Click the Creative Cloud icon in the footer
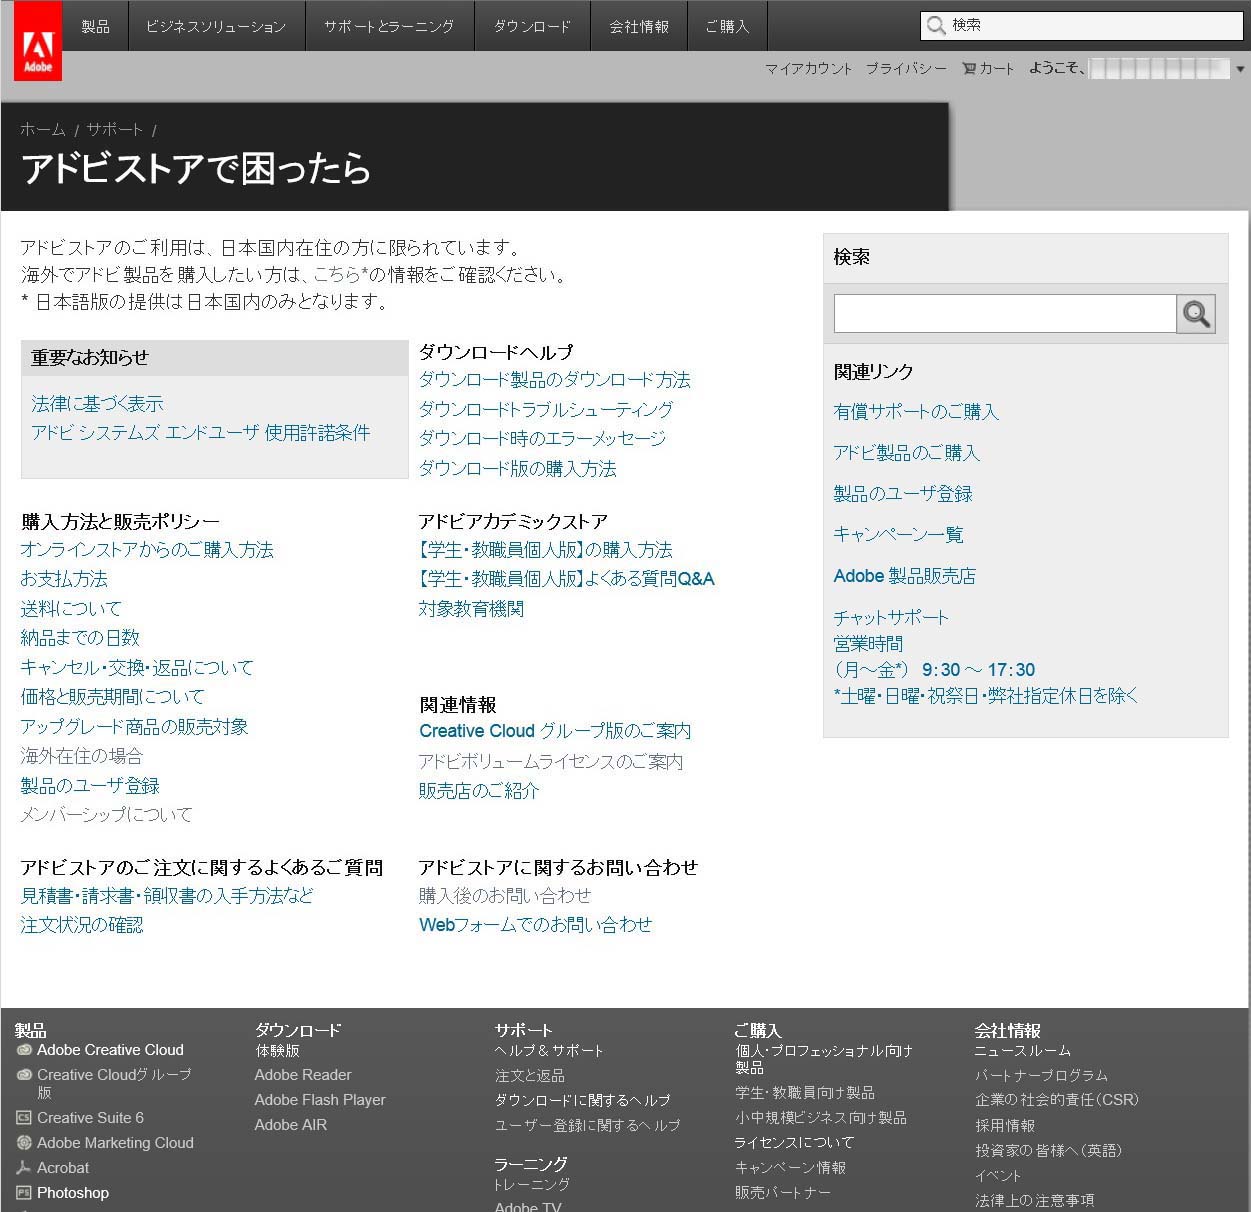The height and width of the screenshot is (1212, 1251). pos(24,1050)
